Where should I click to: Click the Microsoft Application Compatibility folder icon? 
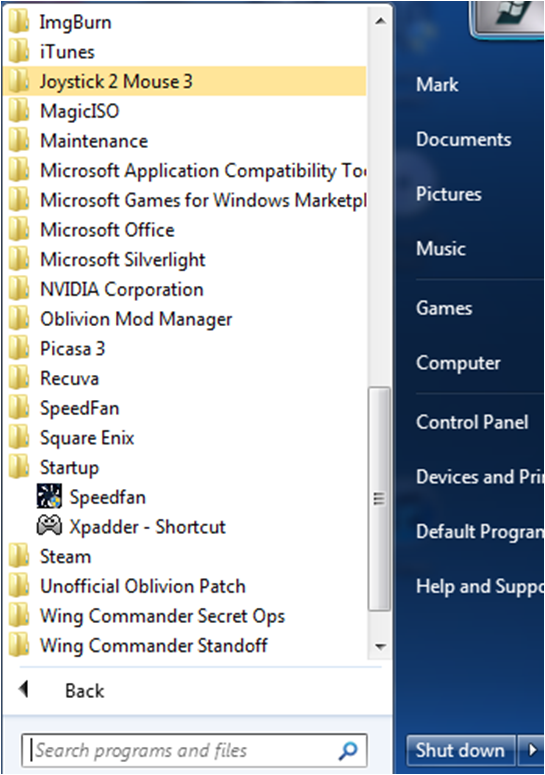pyautogui.click(x=19, y=170)
